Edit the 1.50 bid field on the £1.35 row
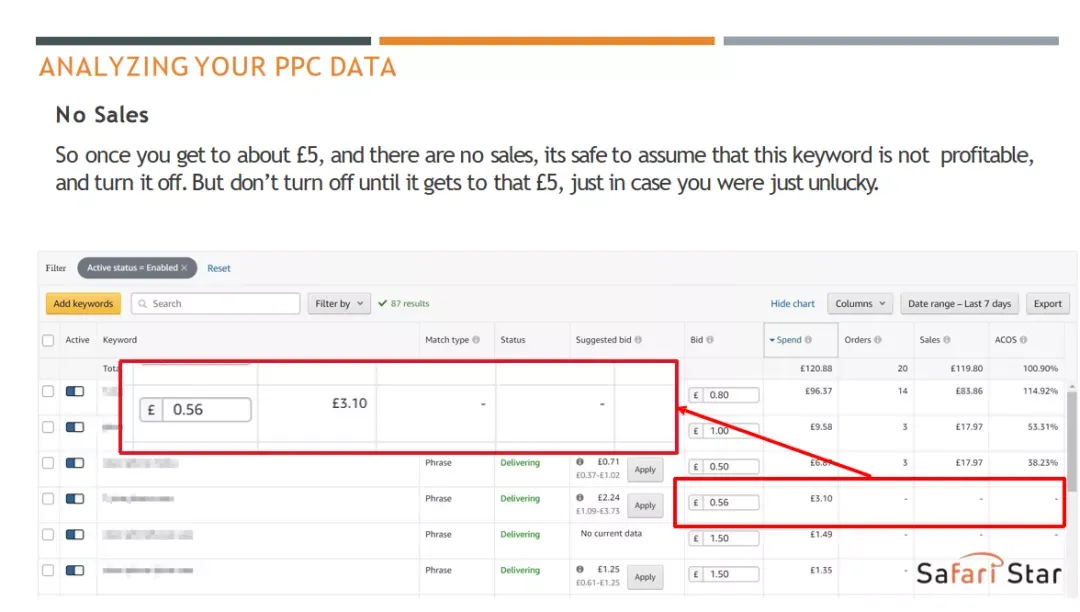Image resolution: width=1080 pixels, height=612 pixels. tap(724, 574)
